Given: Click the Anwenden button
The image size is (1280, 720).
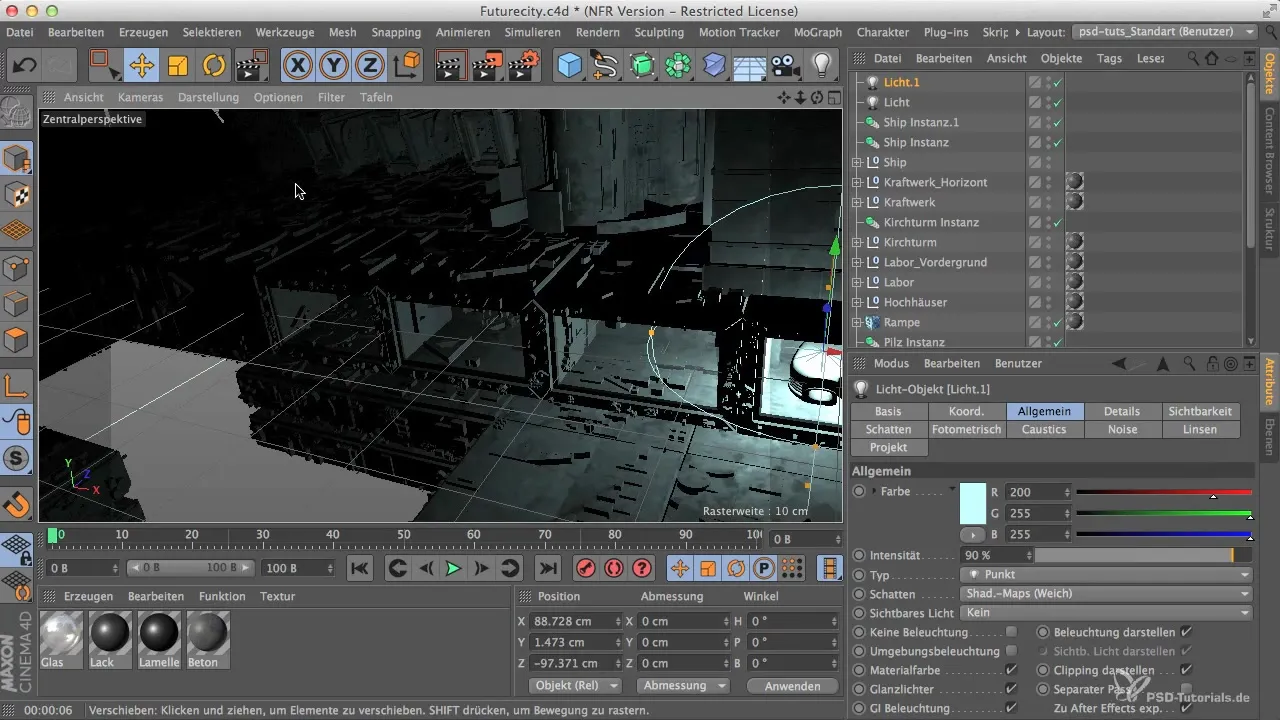Looking at the screenshot, I should click(792, 686).
